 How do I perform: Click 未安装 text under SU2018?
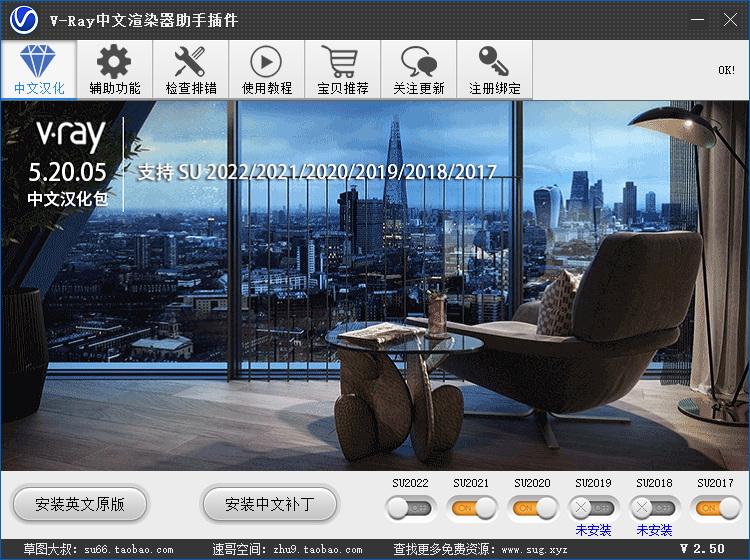(654, 530)
